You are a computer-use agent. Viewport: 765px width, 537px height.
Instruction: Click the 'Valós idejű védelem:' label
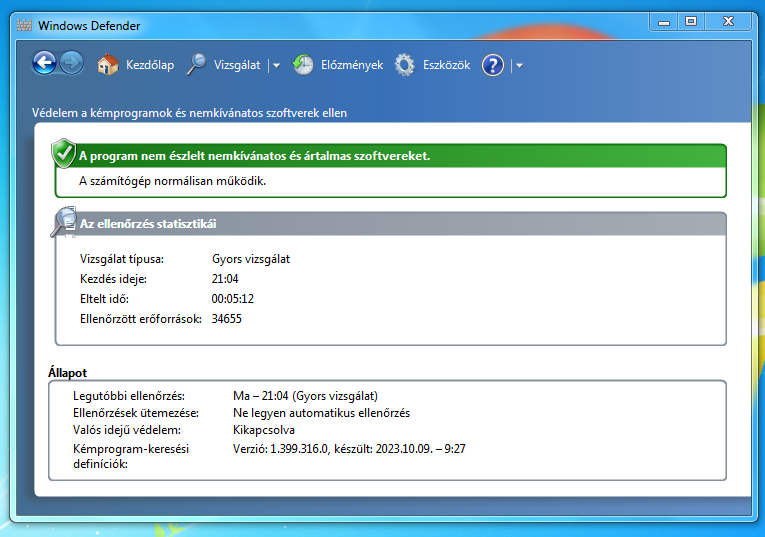(x=127, y=430)
